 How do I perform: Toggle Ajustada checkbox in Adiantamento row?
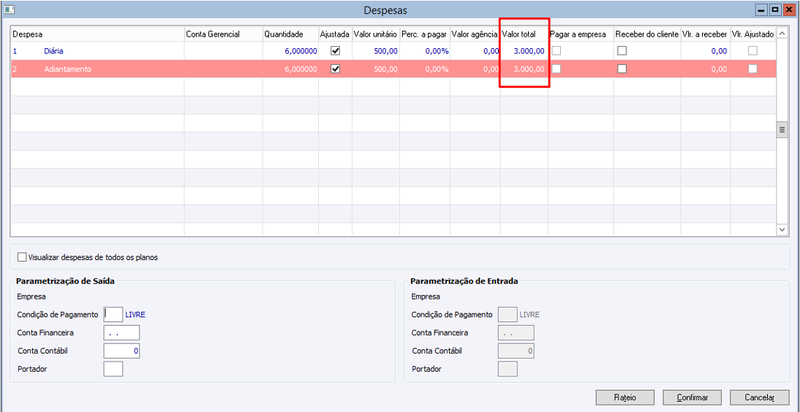click(x=335, y=69)
